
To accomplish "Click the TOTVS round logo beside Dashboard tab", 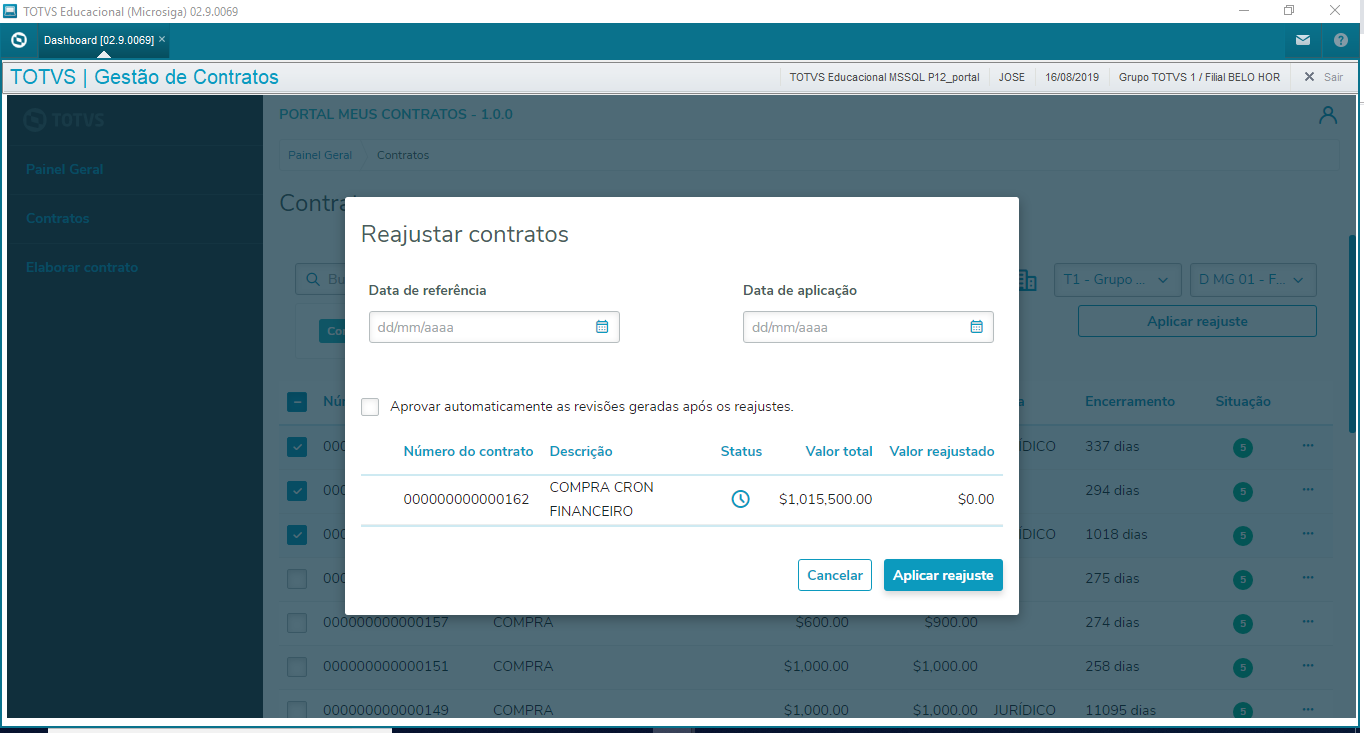I will [18, 40].
